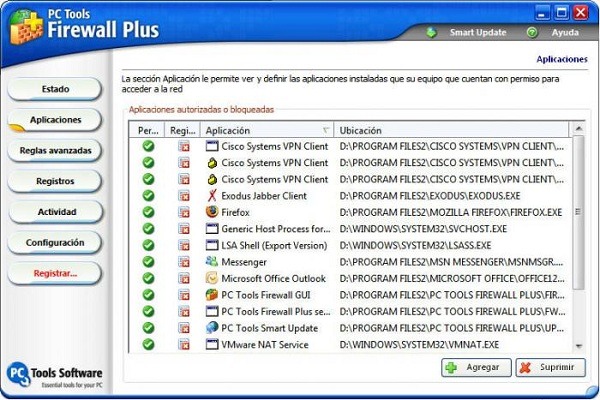Select the Messenger entry name
Viewport: 600px width, 400px height.
point(244,262)
